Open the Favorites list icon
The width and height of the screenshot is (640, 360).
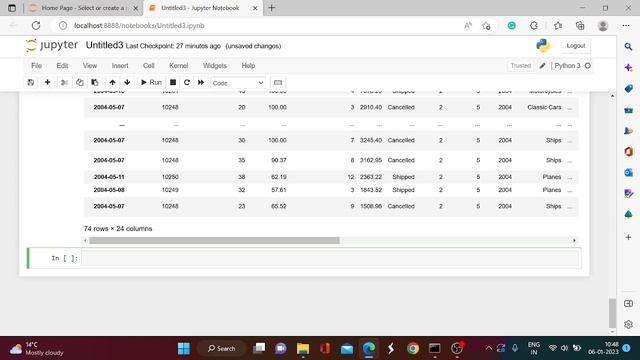pos(558,26)
